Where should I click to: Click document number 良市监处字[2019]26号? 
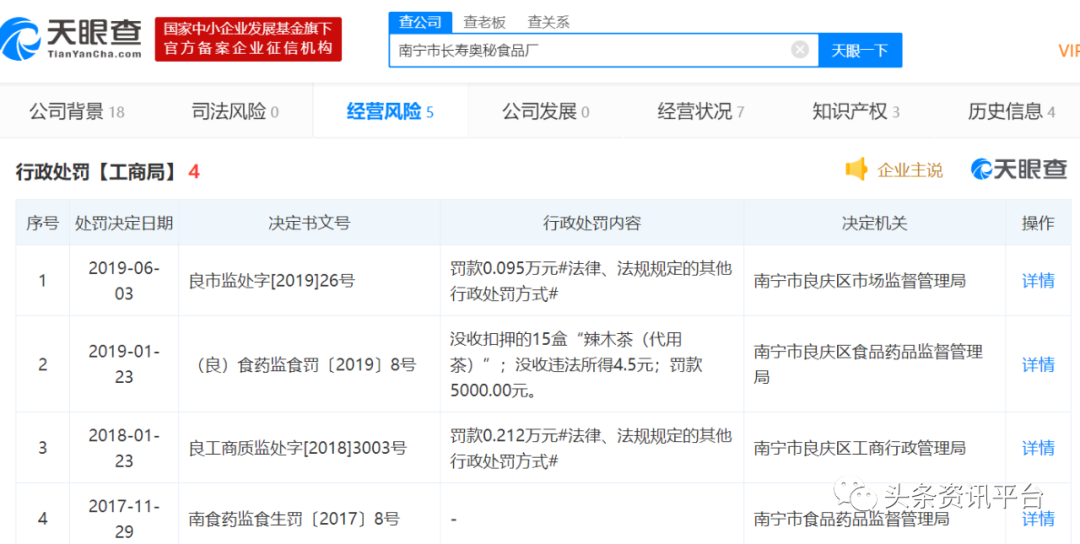(273, 281)
